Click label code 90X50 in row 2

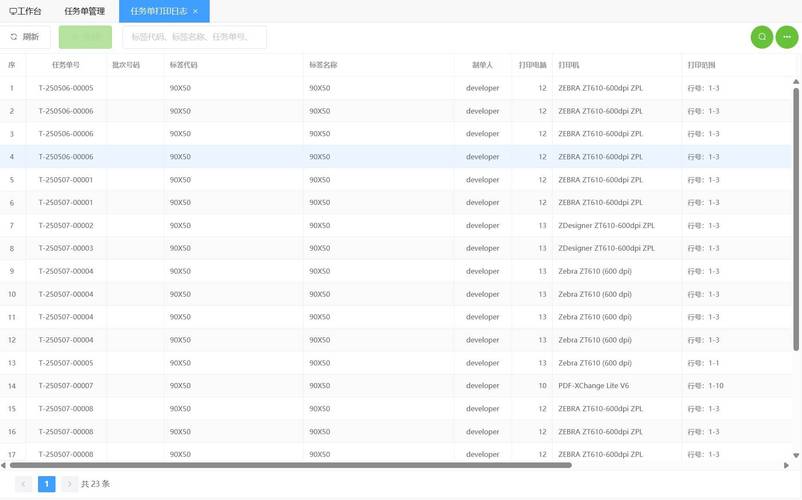(180, 111)
